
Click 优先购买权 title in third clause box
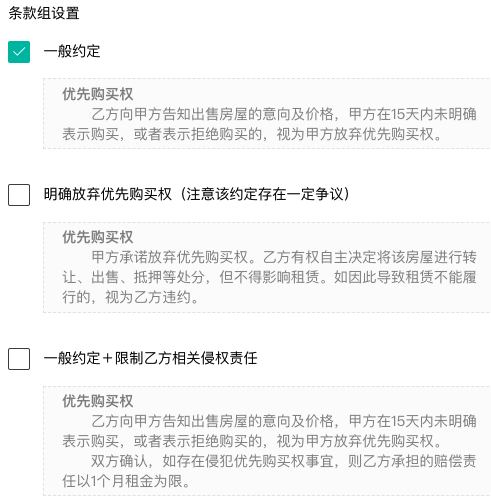[x=98, y=401]
